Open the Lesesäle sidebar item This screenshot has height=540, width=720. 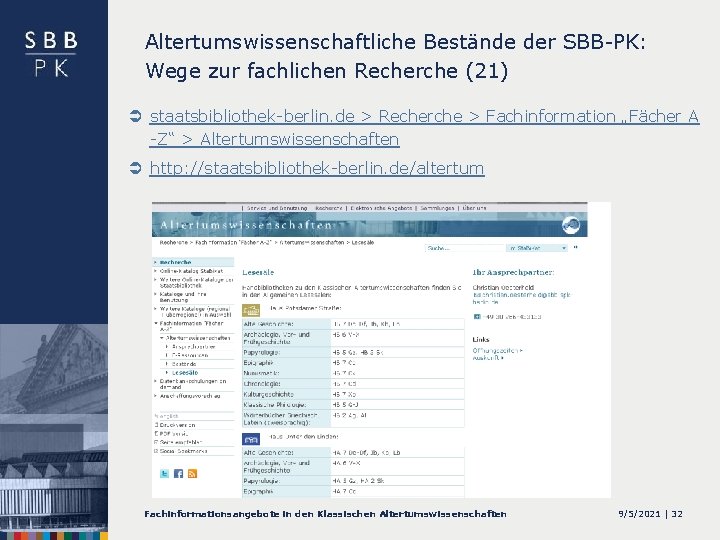click(185, 372)
